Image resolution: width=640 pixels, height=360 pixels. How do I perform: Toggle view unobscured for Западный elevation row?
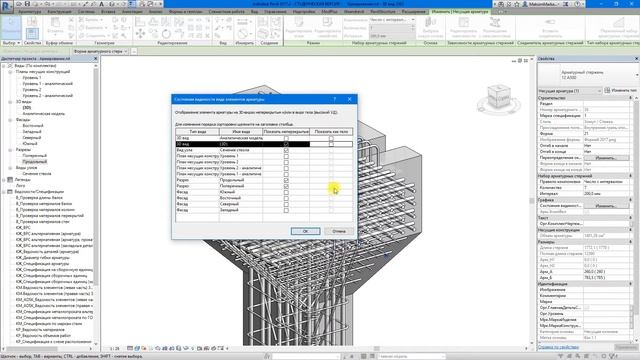click(x=286, y=210)
